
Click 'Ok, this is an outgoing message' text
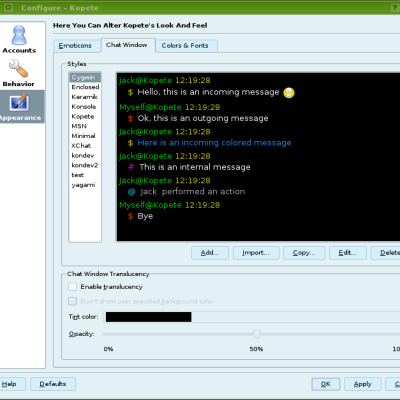(x=203, y=118)
